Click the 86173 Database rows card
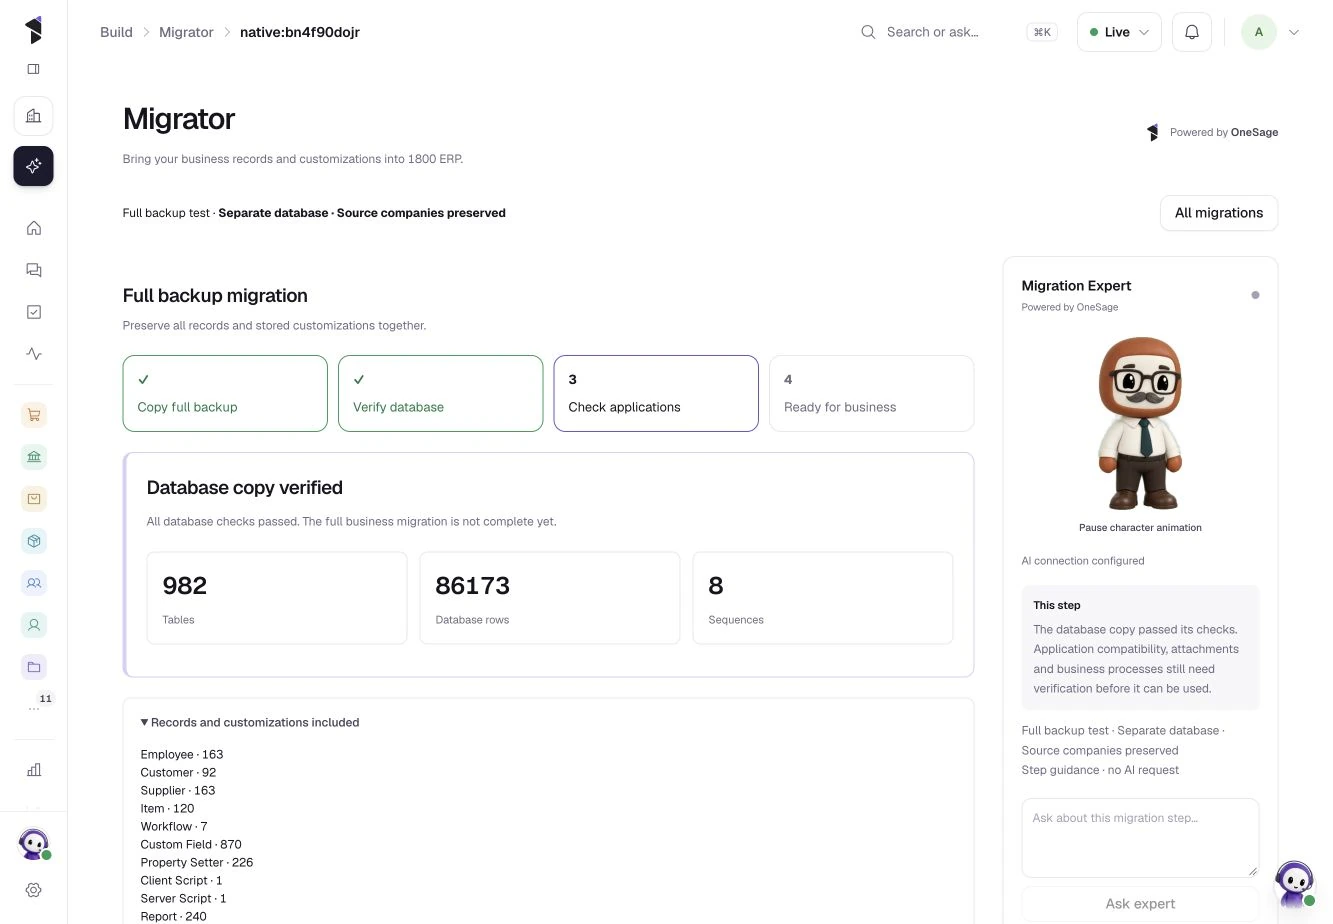Viewport: 1333px width, 924px height. [550, 598]
